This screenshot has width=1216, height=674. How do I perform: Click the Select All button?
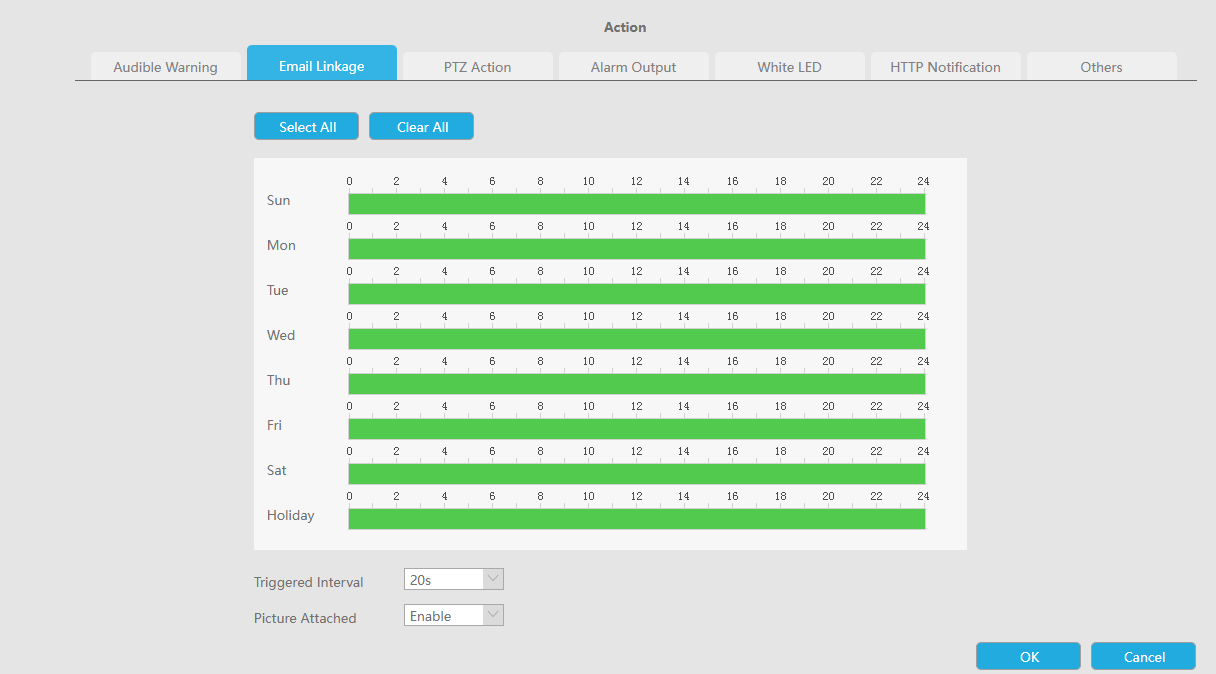click(307, 127)
